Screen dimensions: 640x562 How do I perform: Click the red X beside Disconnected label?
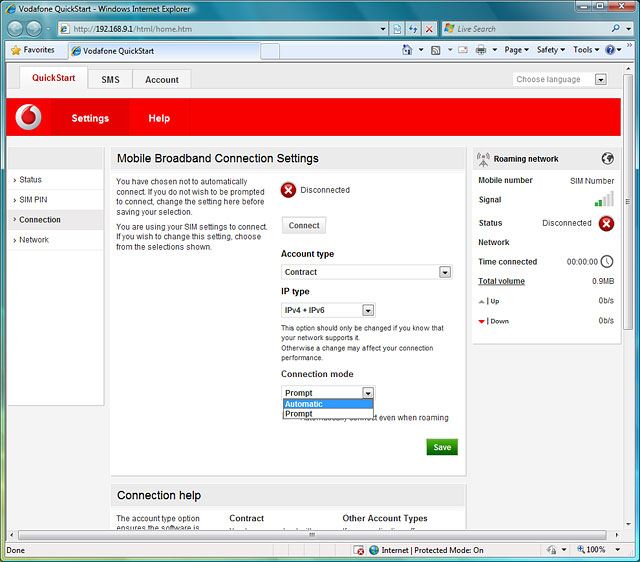(x=288, y=190)
